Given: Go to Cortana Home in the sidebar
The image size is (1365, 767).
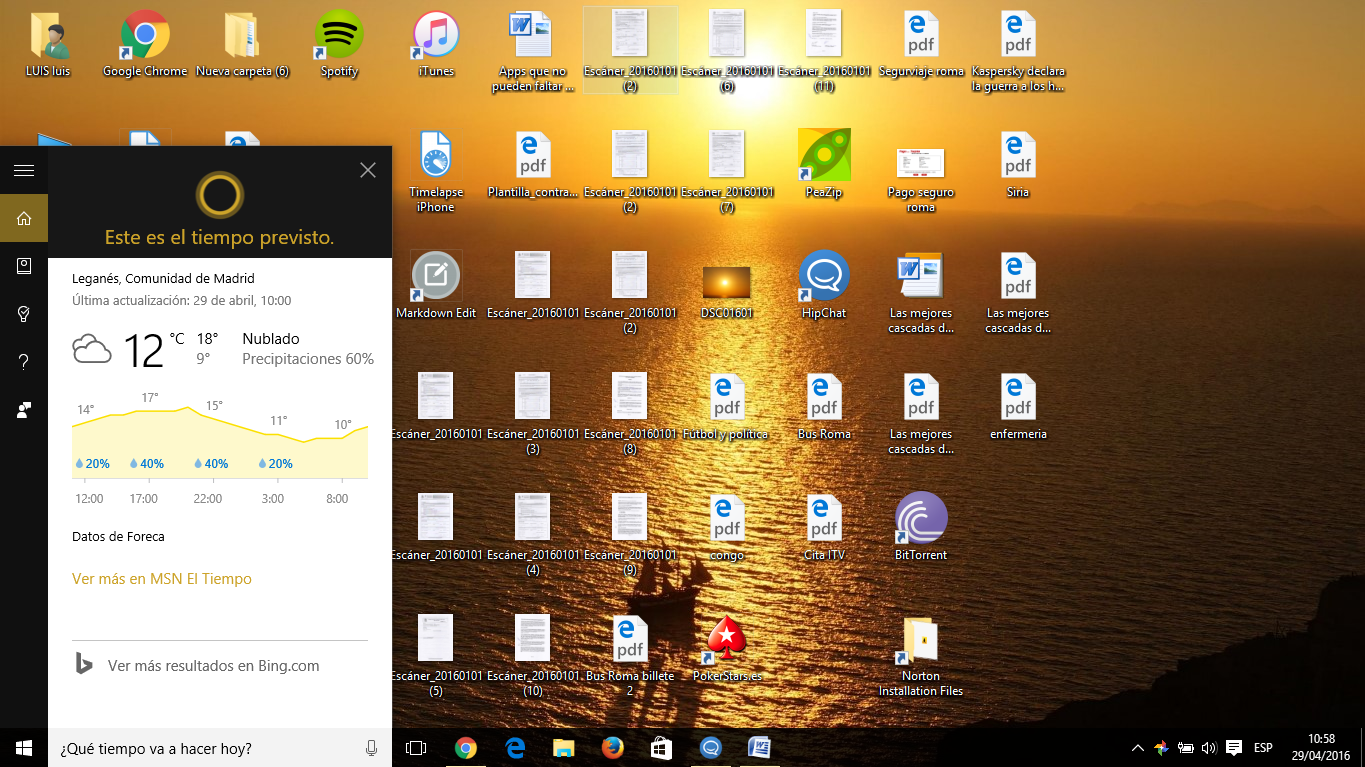Looking at the screenshot, I should [x=24, y=218].
